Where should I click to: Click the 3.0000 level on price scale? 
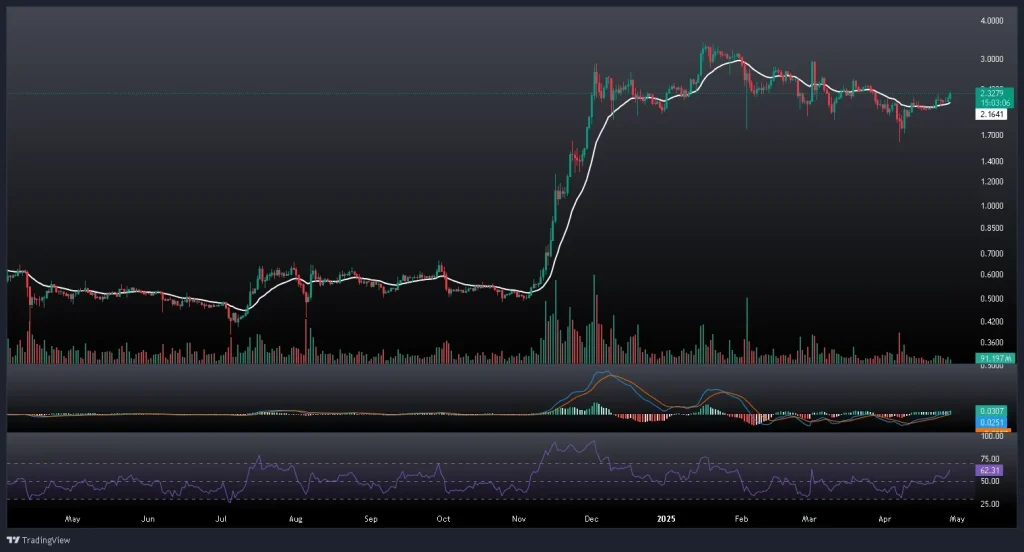993,59
